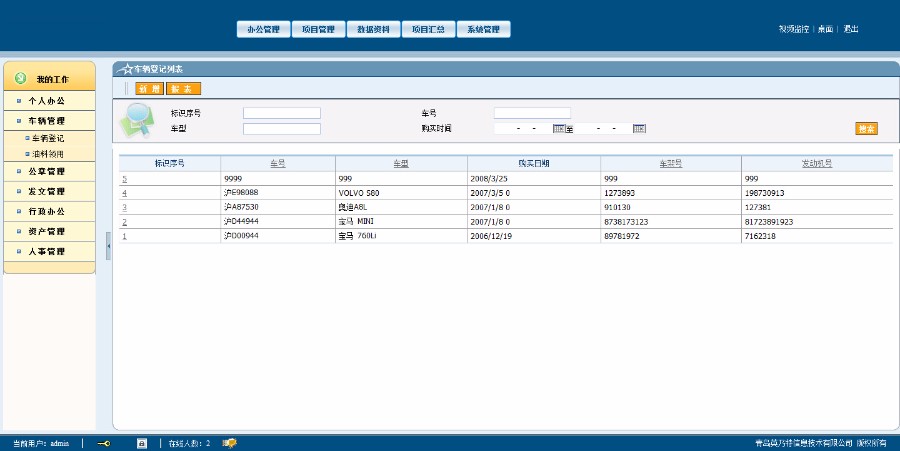Click cell 宝马 760Li
Screen dimensions: 900x451
click(x=358, y=236)
